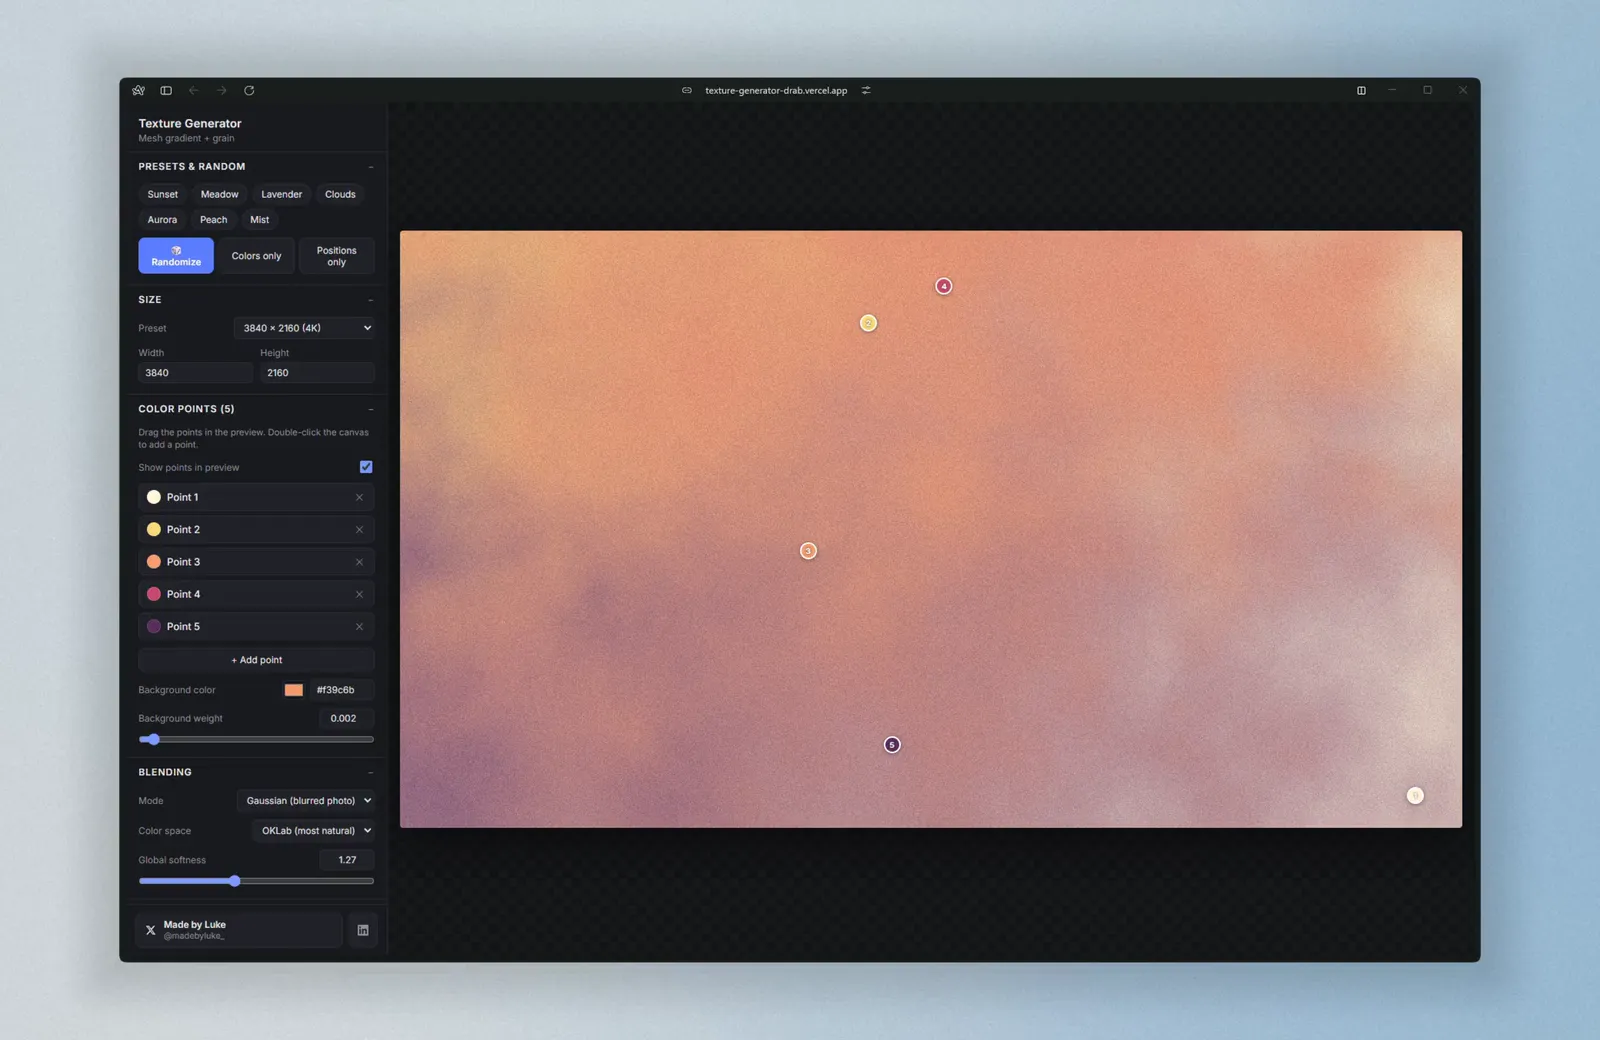Image resolution: width=1600 pixels, height=1040 pixels.
Task: Click the link icon beside the URL
Action: coord(687,90)
